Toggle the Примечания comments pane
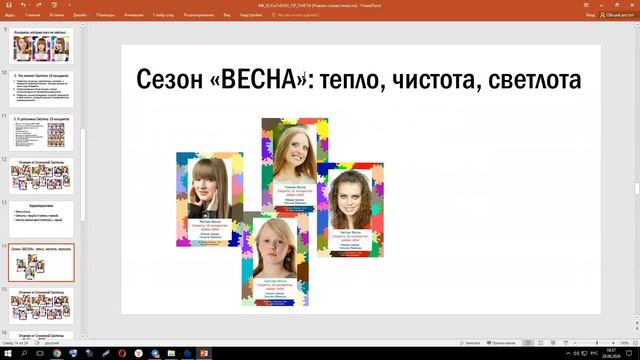The image size is (640, 360). pos(501,343)
